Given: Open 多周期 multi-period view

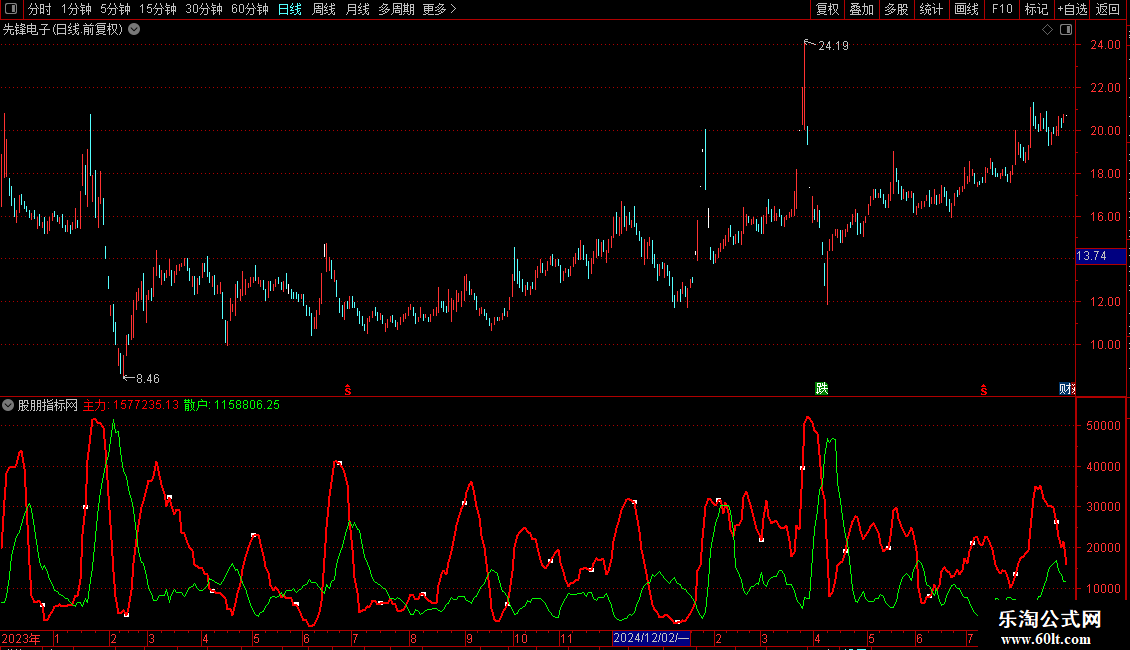Looking at the screenshot, I should point(396,9).
